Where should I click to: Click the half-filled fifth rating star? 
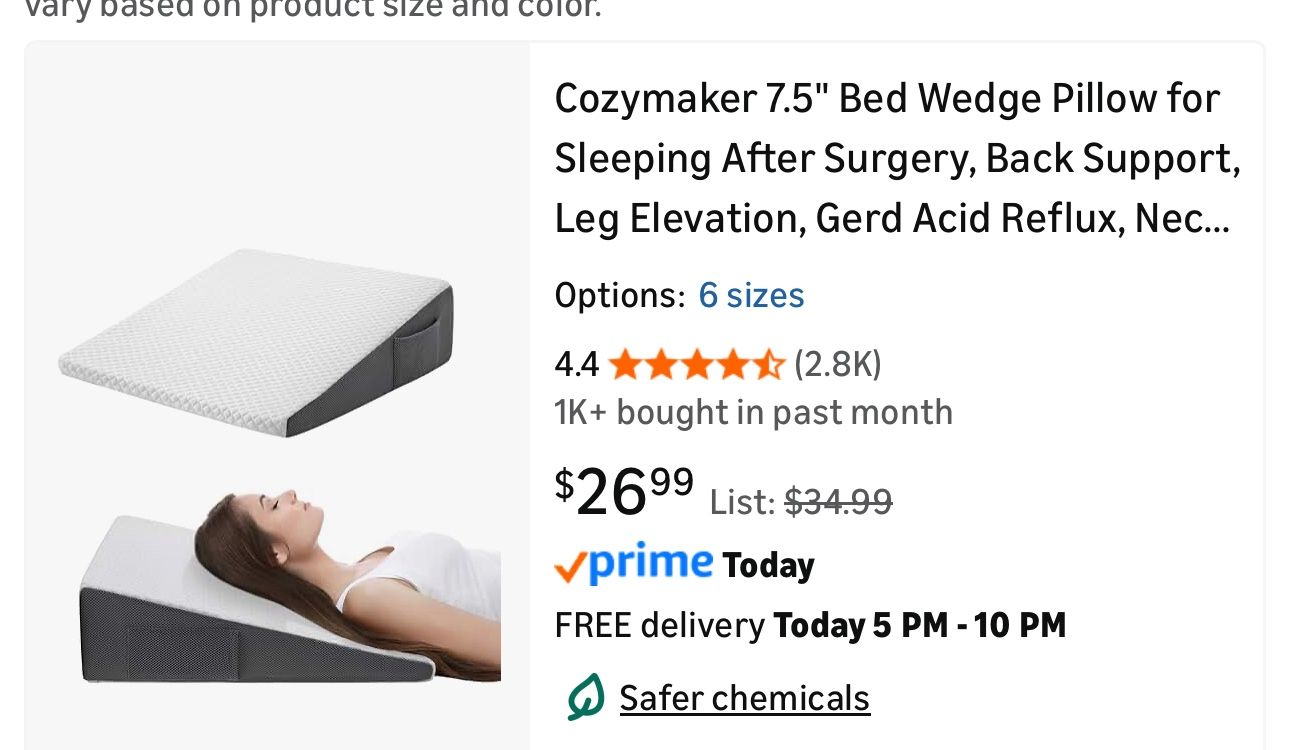click(x=770, y=365)
